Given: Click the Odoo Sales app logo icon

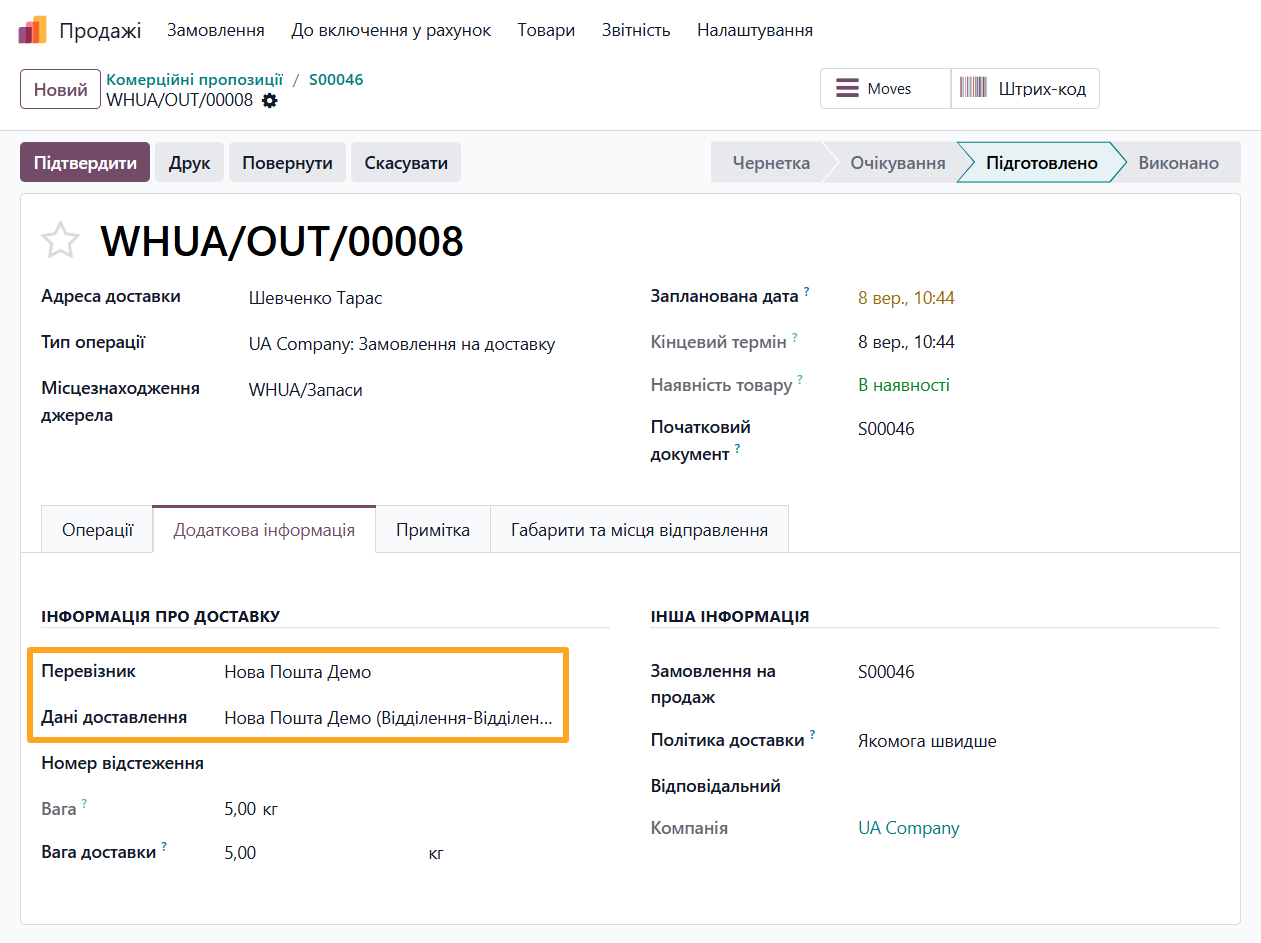Looking at the screenshot, I should [x=32, y=30].
